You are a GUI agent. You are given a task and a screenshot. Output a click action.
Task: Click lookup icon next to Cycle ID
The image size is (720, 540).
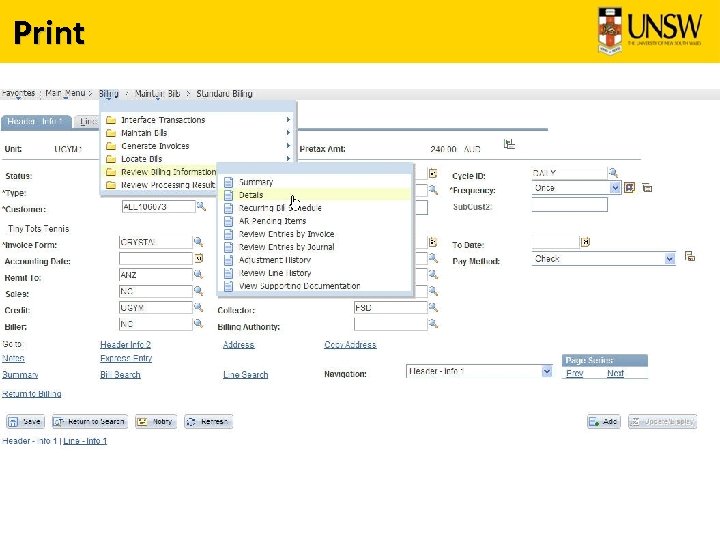(613, 173)
